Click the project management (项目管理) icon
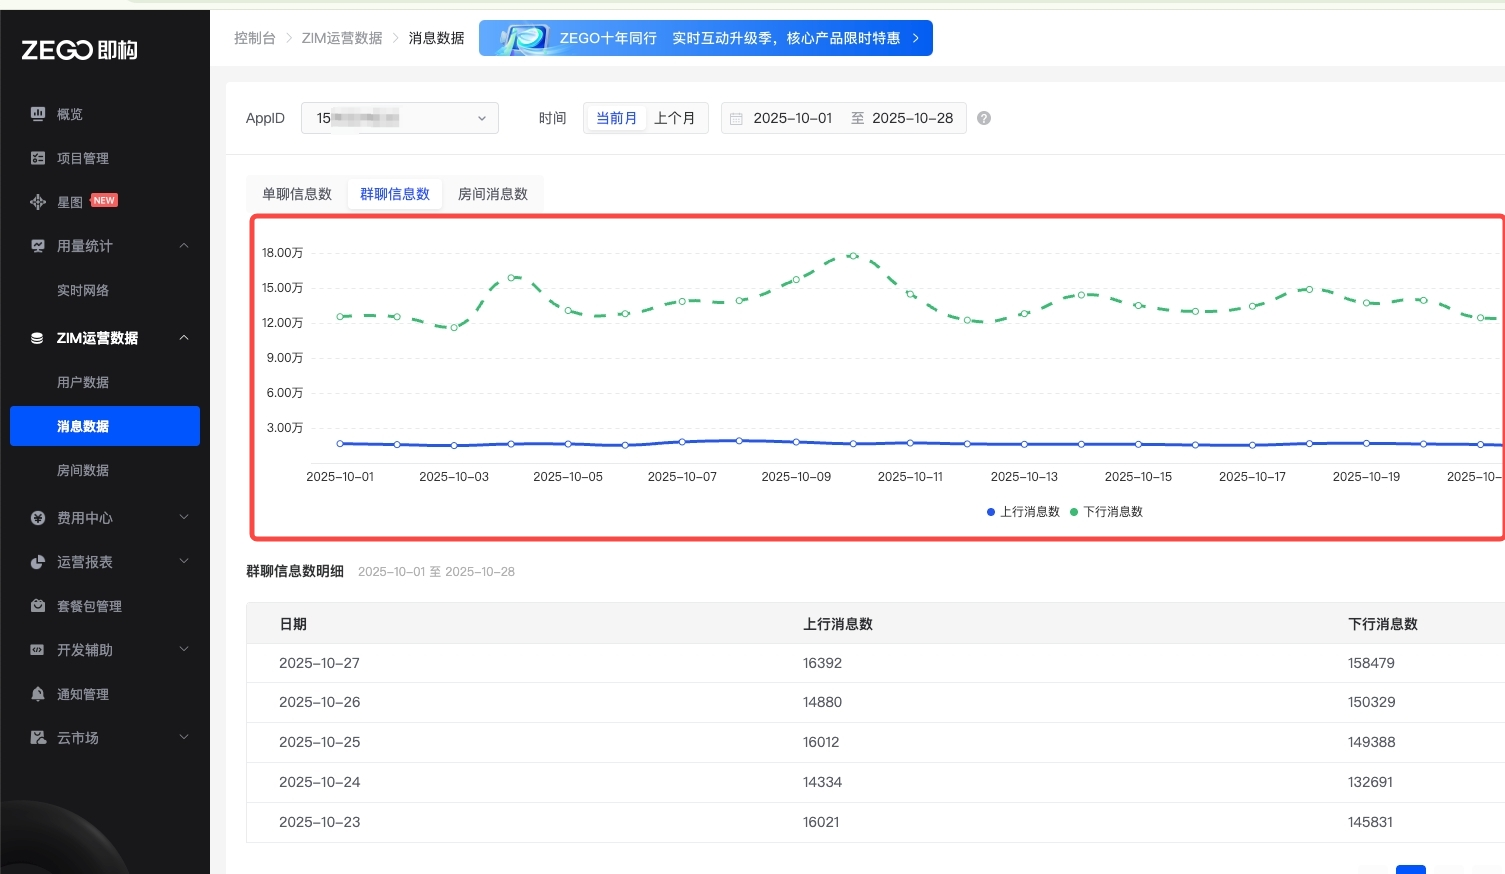The height and width of the screenshot is (874, 1505). [38, 158]
